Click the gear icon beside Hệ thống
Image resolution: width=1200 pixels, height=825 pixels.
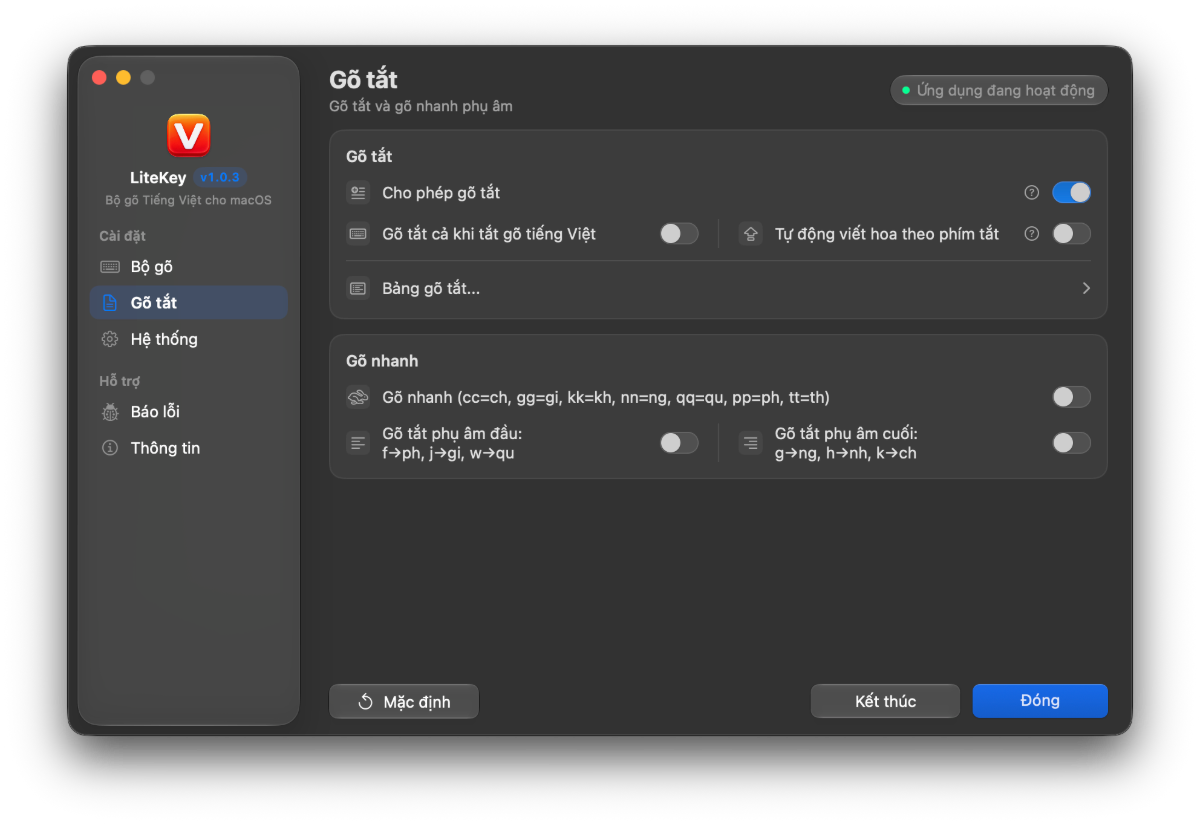click(x=110, y=339)
